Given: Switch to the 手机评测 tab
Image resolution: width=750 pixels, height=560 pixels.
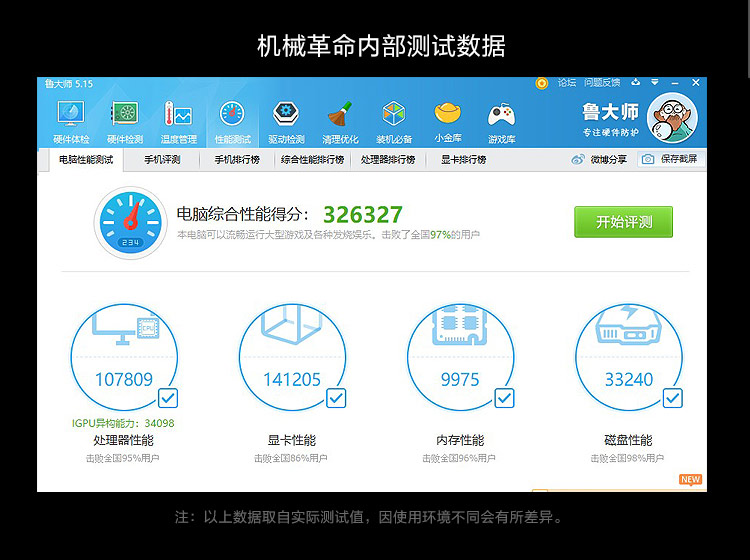Looking at the screenshot, I should click(x=162, y=160).
